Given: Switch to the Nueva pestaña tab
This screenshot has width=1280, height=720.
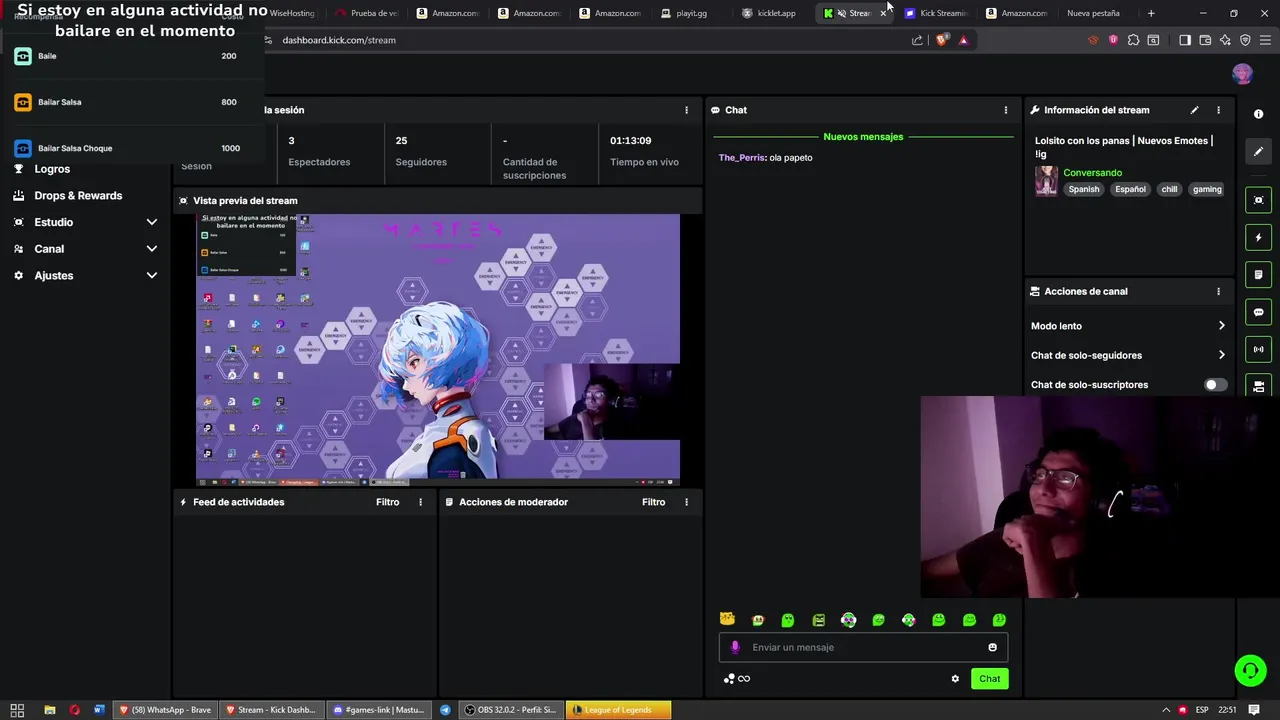Looking at the screenshot, I should pyautogui.click(x=1093, y=13).
